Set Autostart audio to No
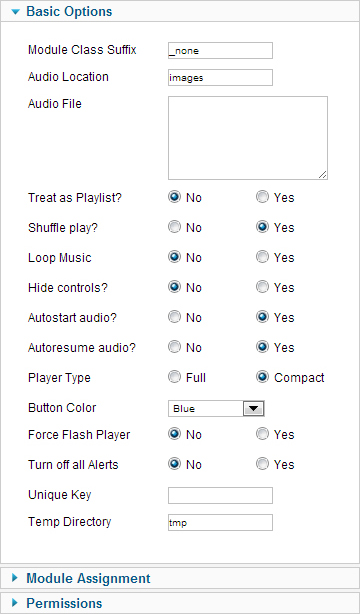The width and height of the screenshot is (360, 614). (x=174, y=317)
